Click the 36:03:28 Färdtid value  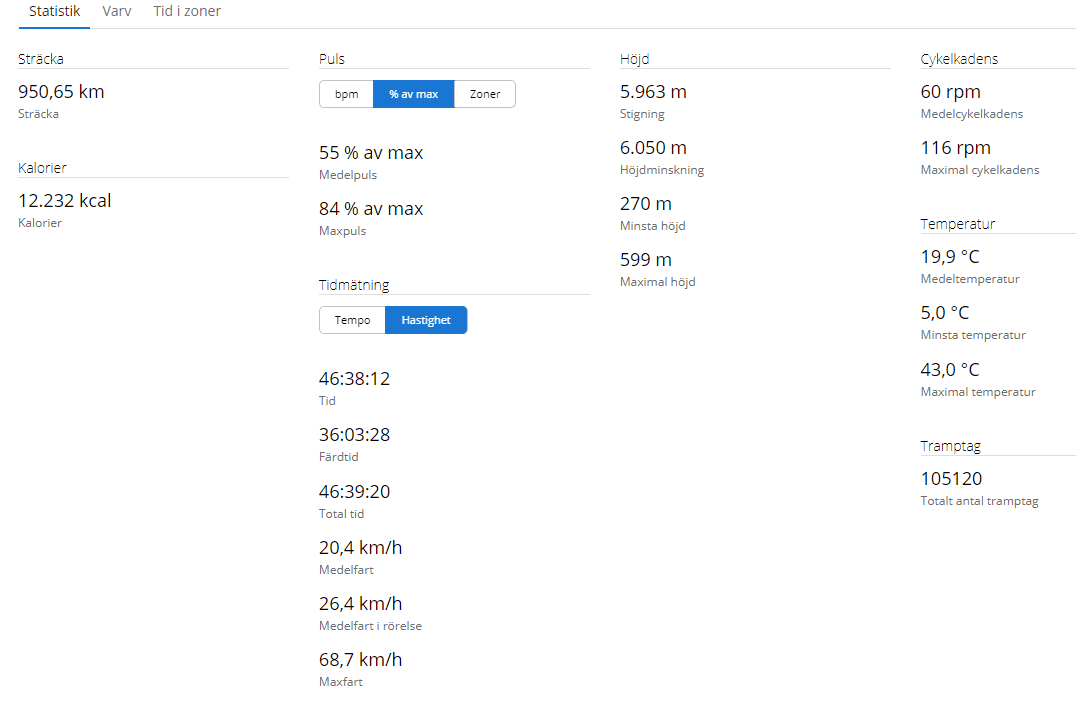[354, 435]
